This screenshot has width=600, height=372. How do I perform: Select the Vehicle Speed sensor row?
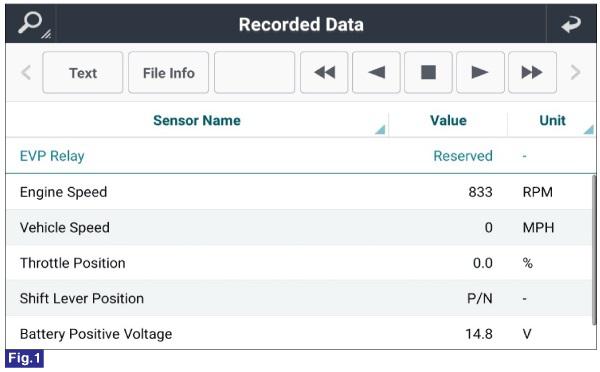299,227
